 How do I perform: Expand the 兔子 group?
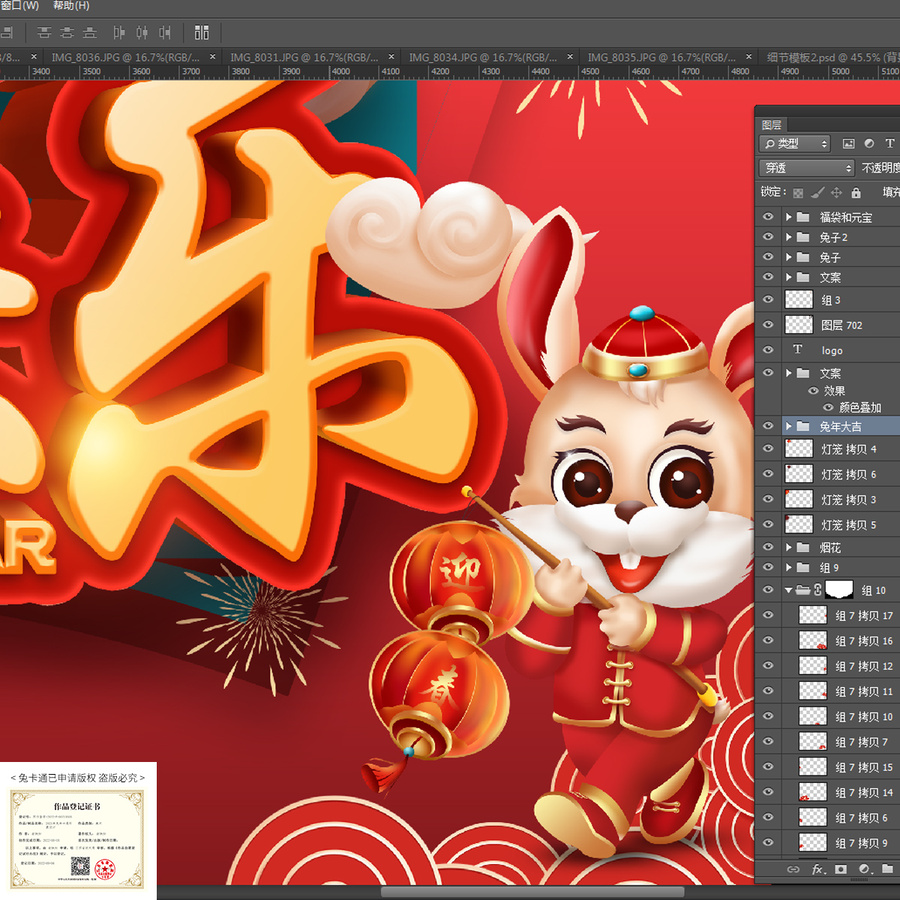pyautogui.click(x=789, y=257)
